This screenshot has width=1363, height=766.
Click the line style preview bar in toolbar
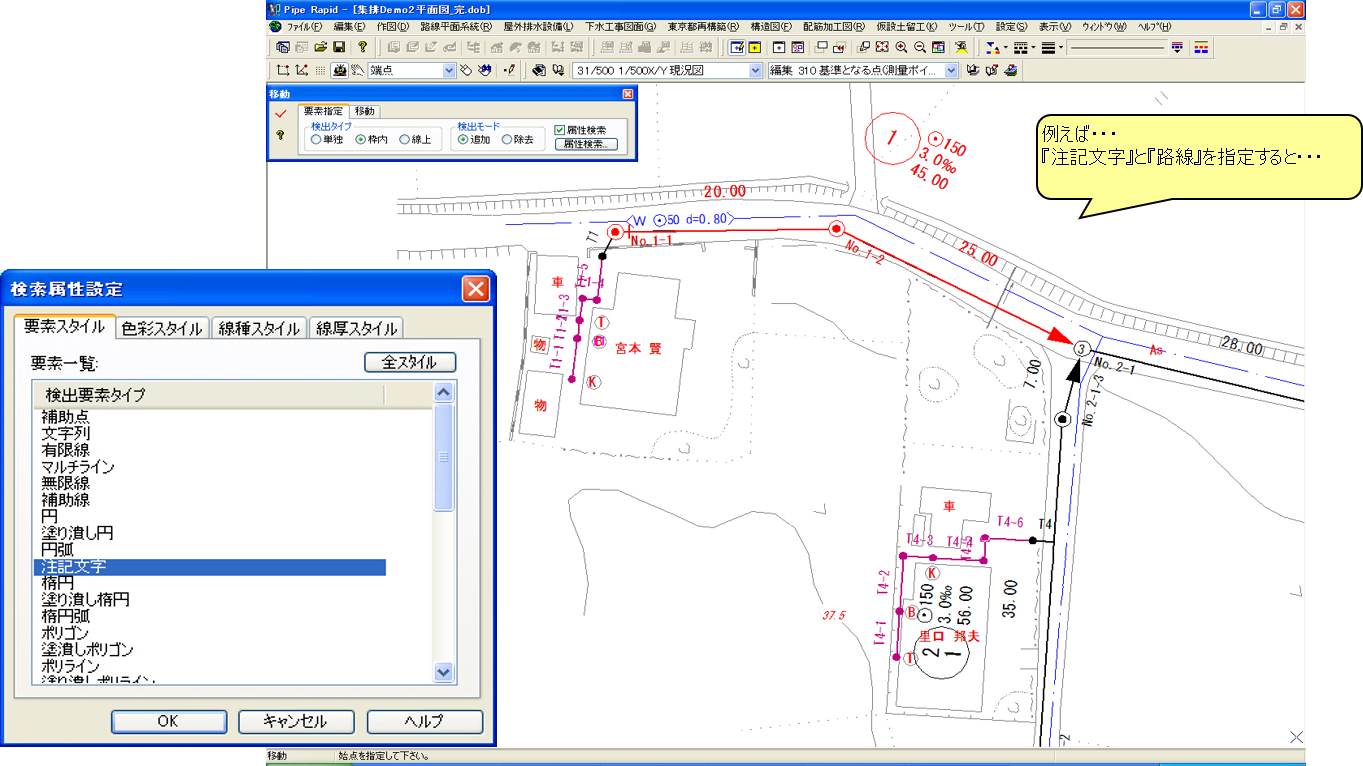pyautogui.click(x=1115, y=47)
